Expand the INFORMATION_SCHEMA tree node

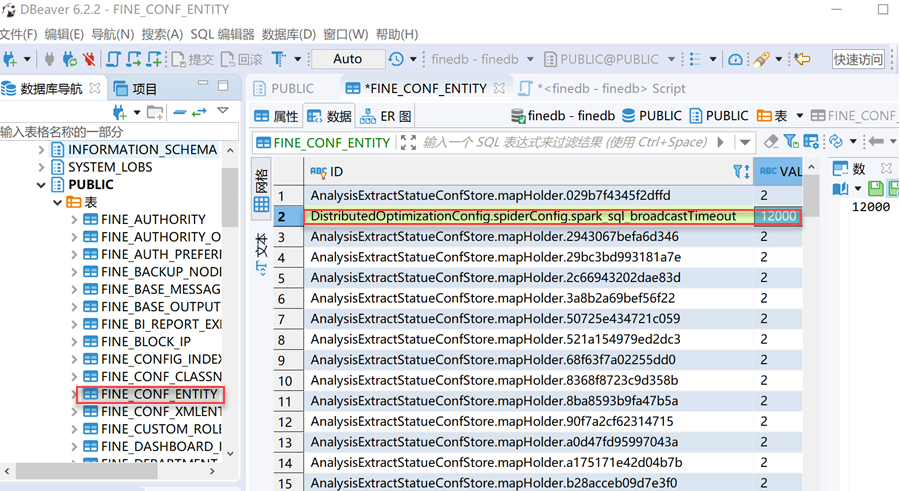(41, 150)
